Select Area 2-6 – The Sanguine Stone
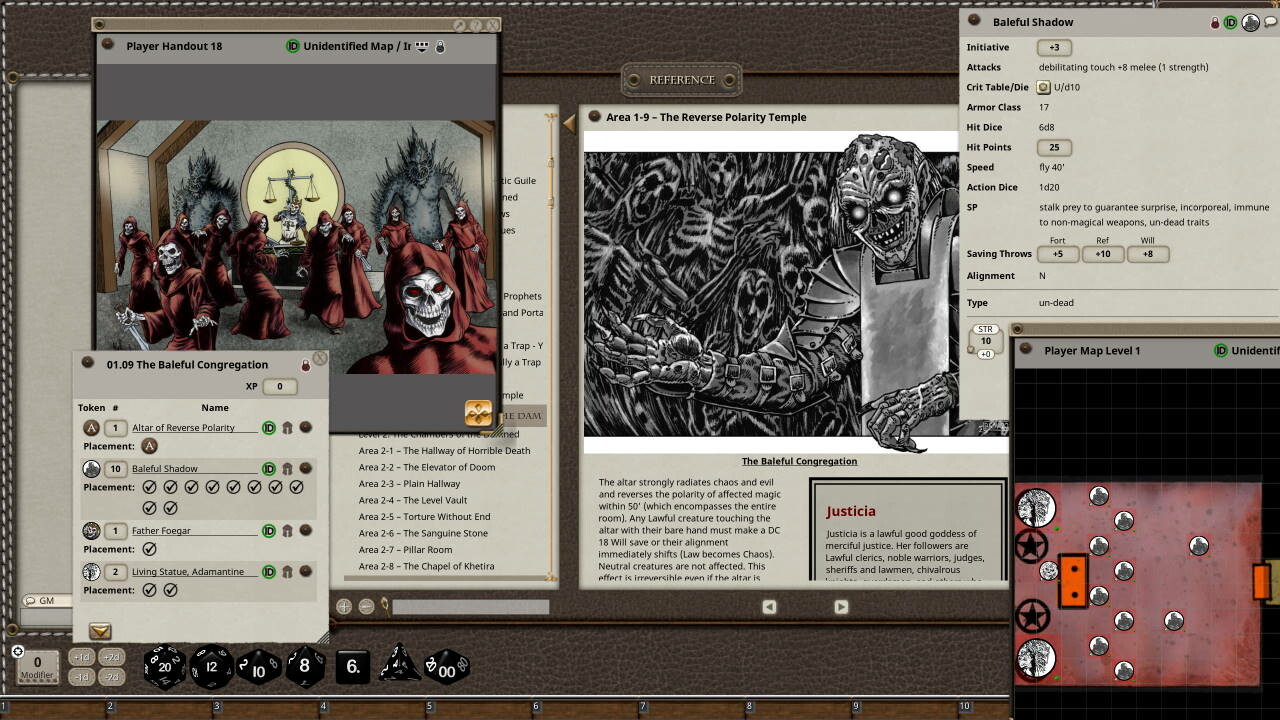Viewport: 1280px width, 720px height. (423, 533)
